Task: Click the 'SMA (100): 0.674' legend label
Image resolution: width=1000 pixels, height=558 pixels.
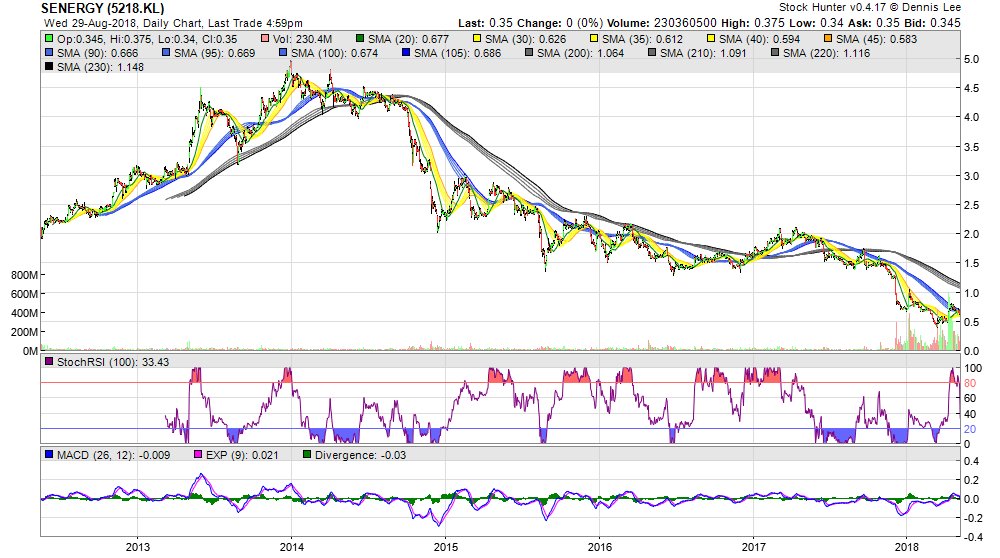Action: (335, 53)
